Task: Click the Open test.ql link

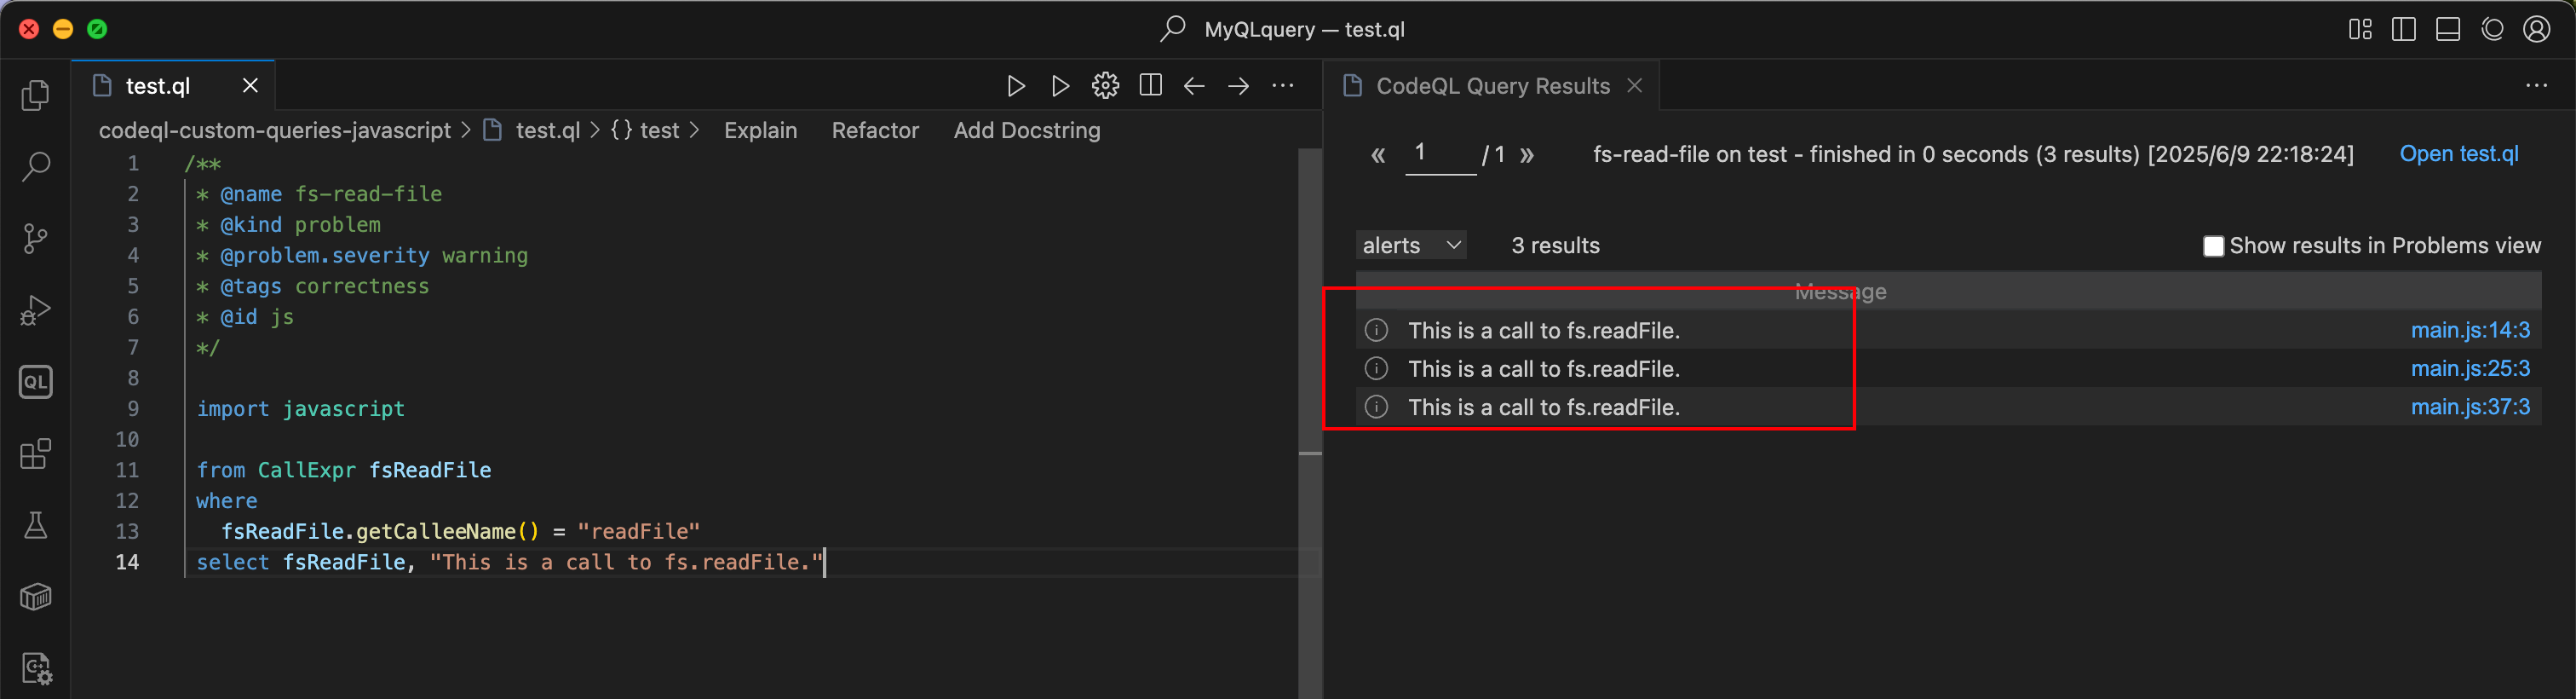Action: click(2458, 154)
